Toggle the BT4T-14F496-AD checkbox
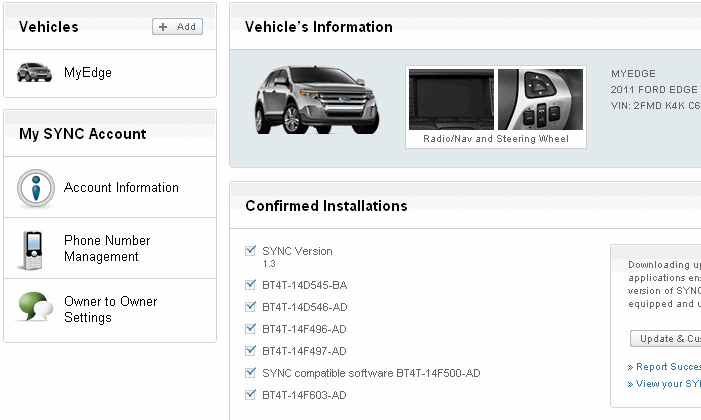701x420 pixels. click(250, 329)
